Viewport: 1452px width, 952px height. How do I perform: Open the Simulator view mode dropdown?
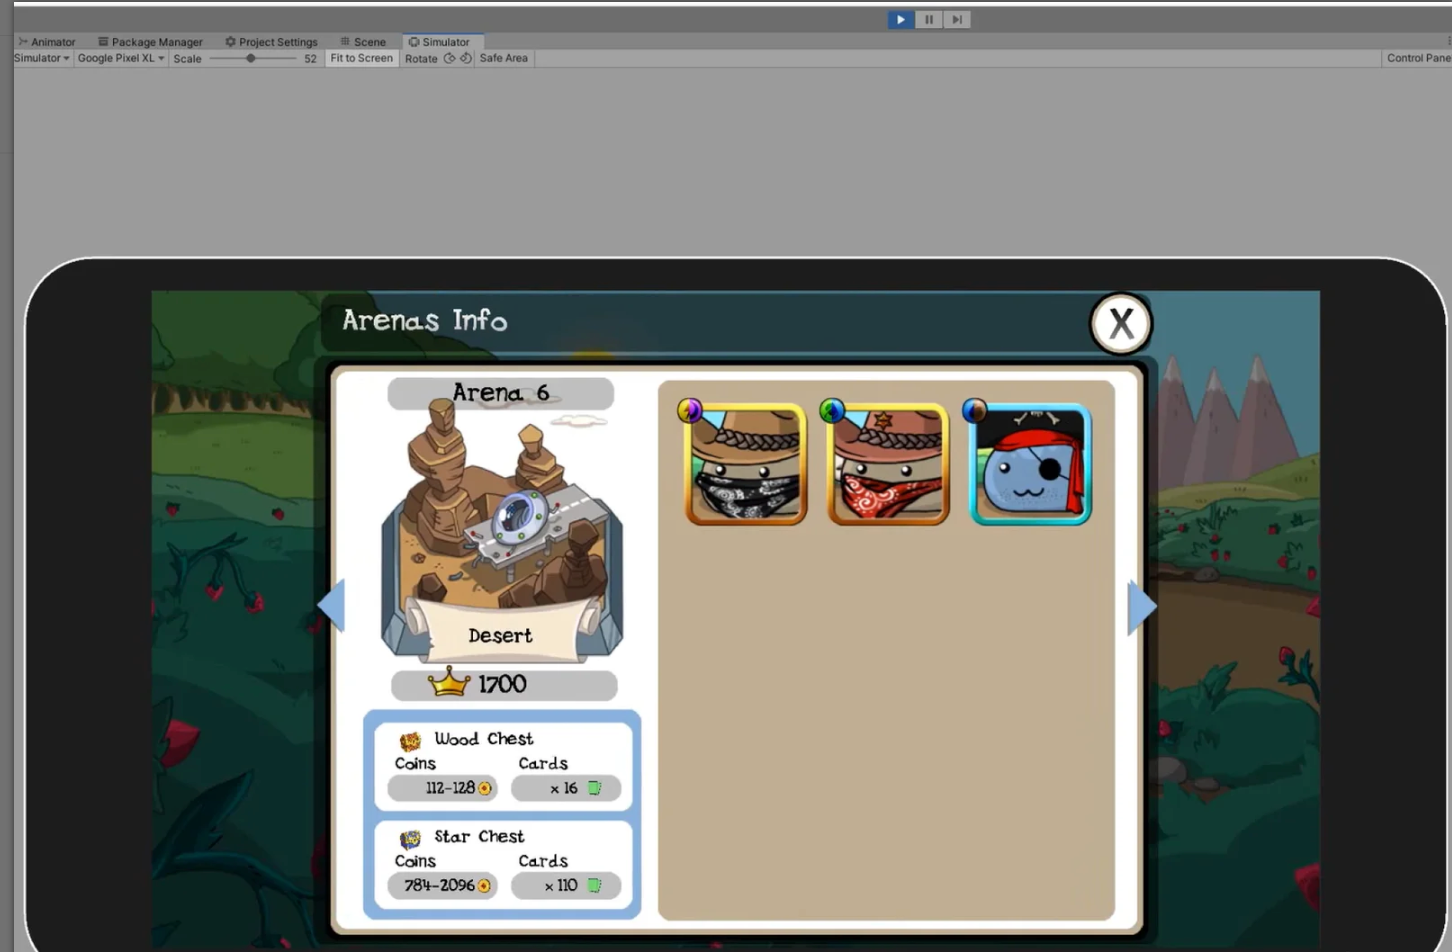pos(42,58)
